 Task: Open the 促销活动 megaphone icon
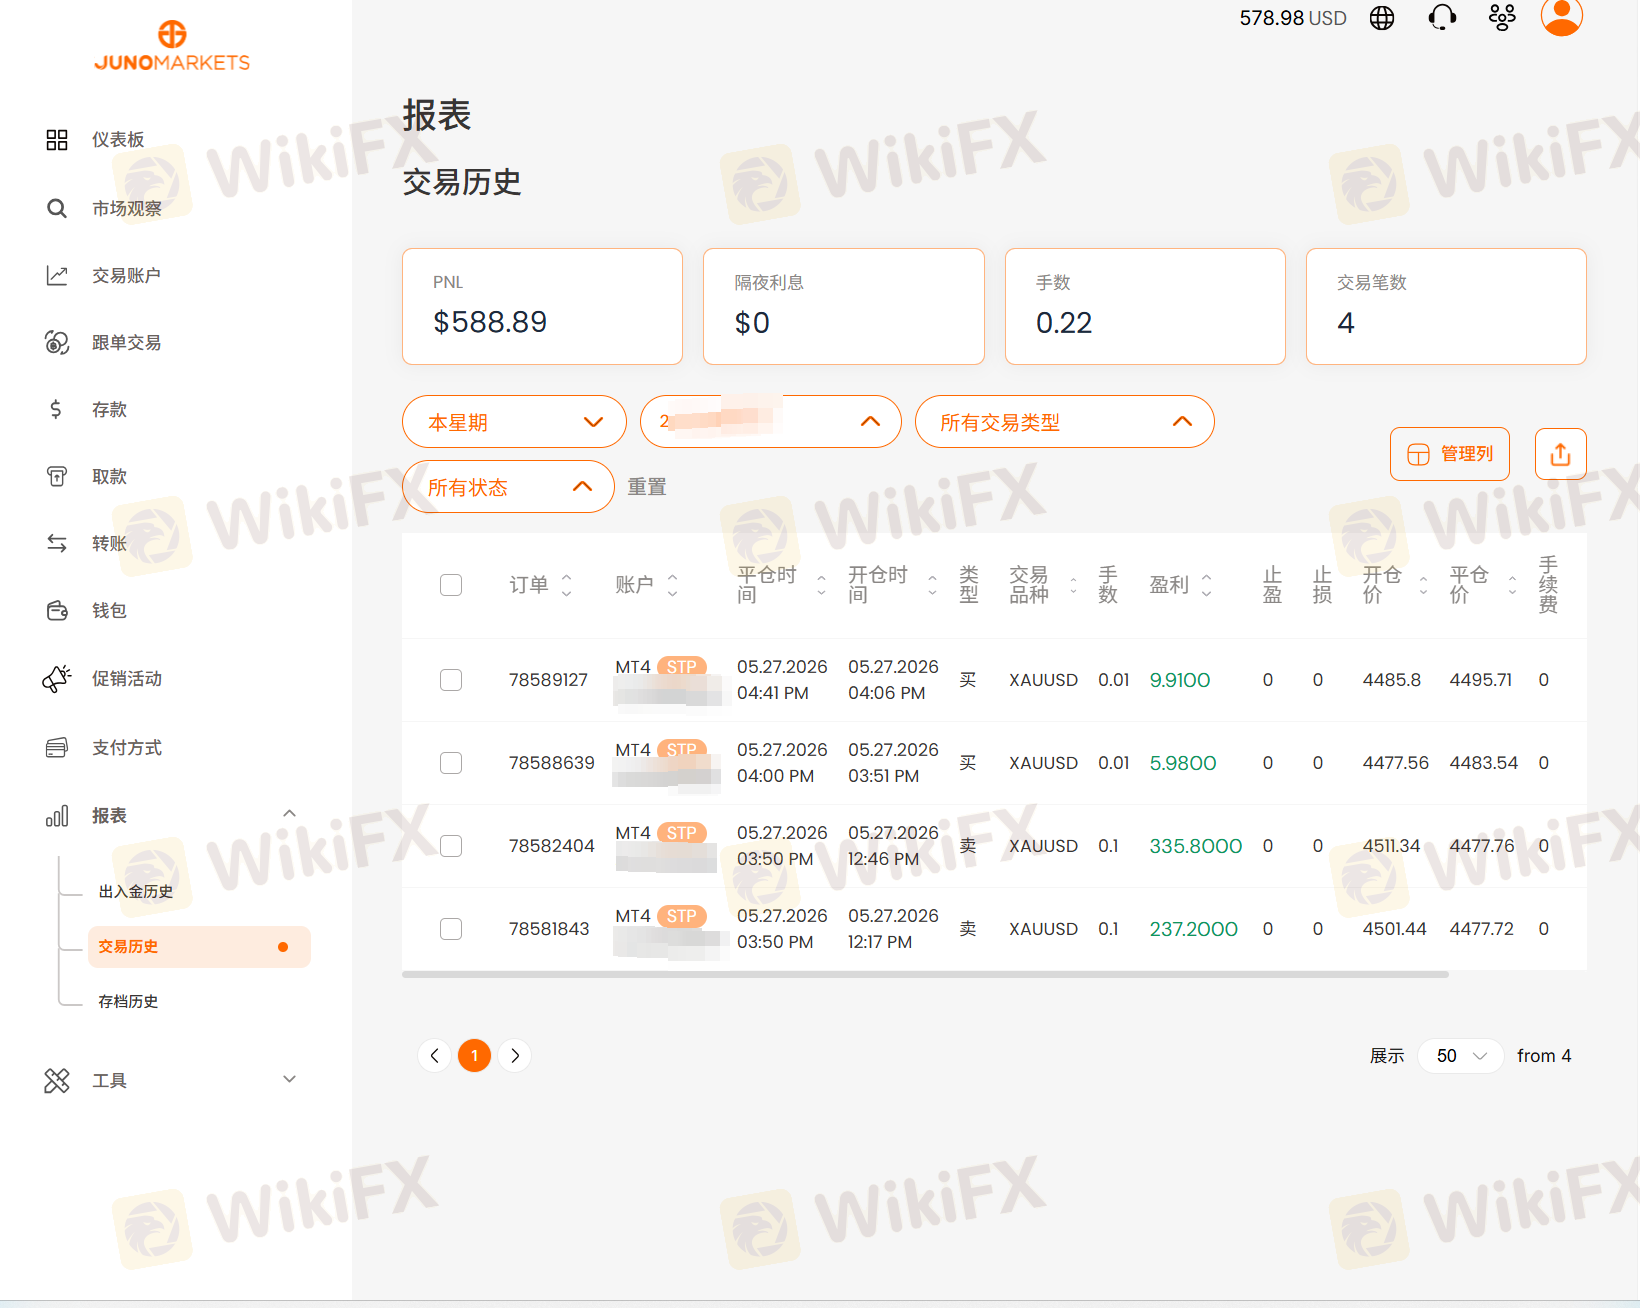click(x=57, y=678)
